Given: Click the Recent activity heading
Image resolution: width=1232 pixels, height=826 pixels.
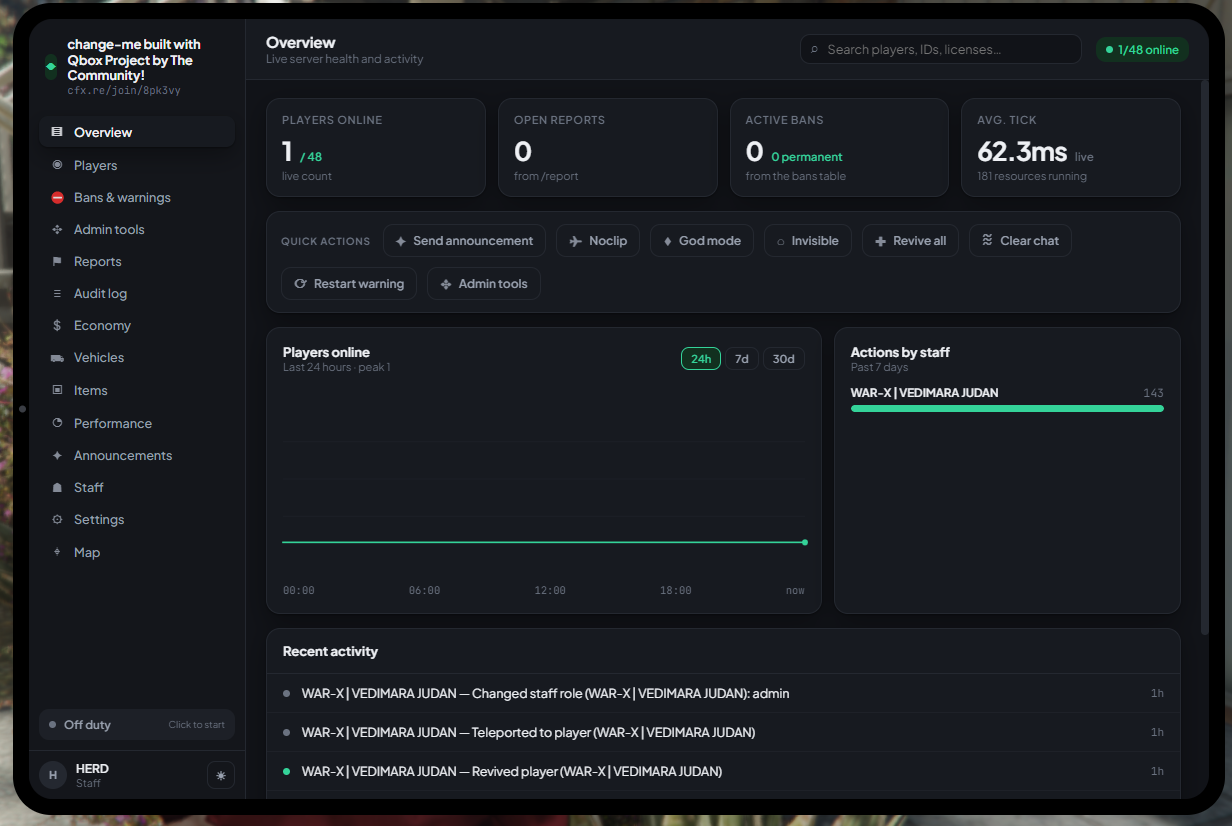Looking at the screenshot, I should (330, 651).
